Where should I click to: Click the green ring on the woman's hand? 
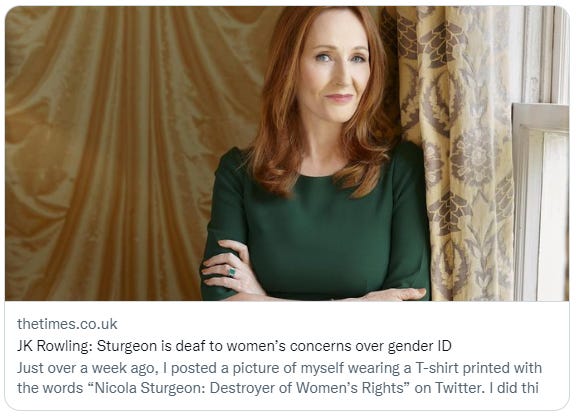pyautogui.click(x=232, y=272)
